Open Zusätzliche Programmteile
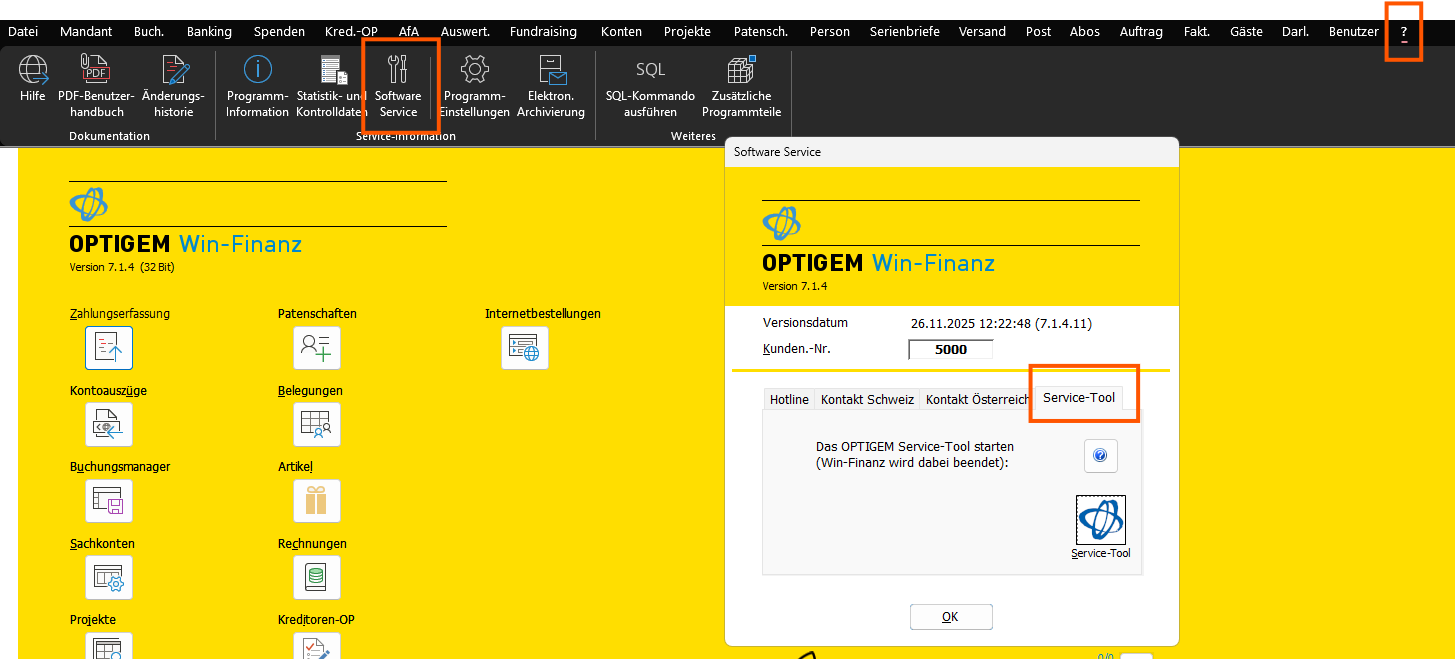Viewport: 1455px width, 659px height. 741,72
